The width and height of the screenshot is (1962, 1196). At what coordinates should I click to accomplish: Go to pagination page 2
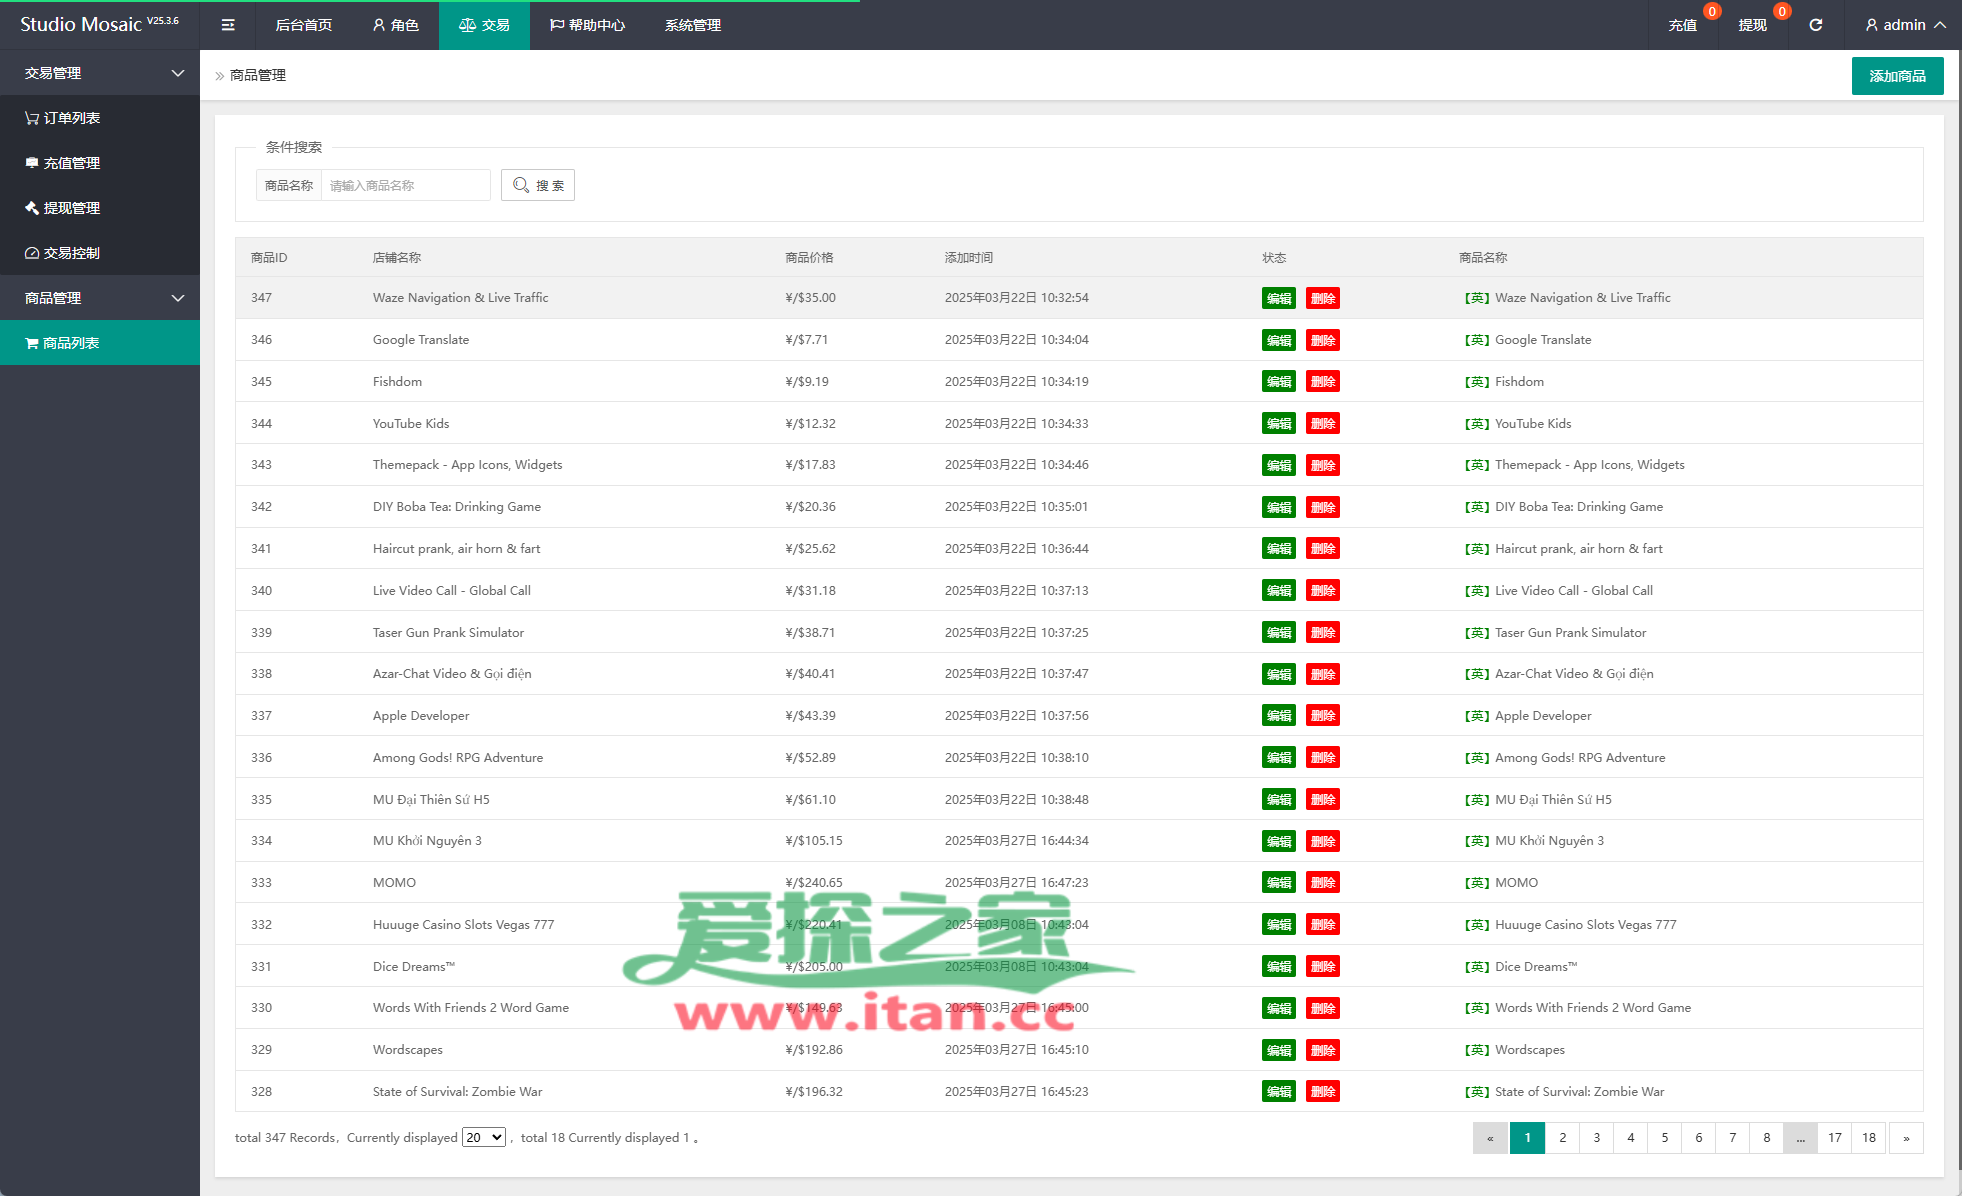click(x=1562, y=1138)
